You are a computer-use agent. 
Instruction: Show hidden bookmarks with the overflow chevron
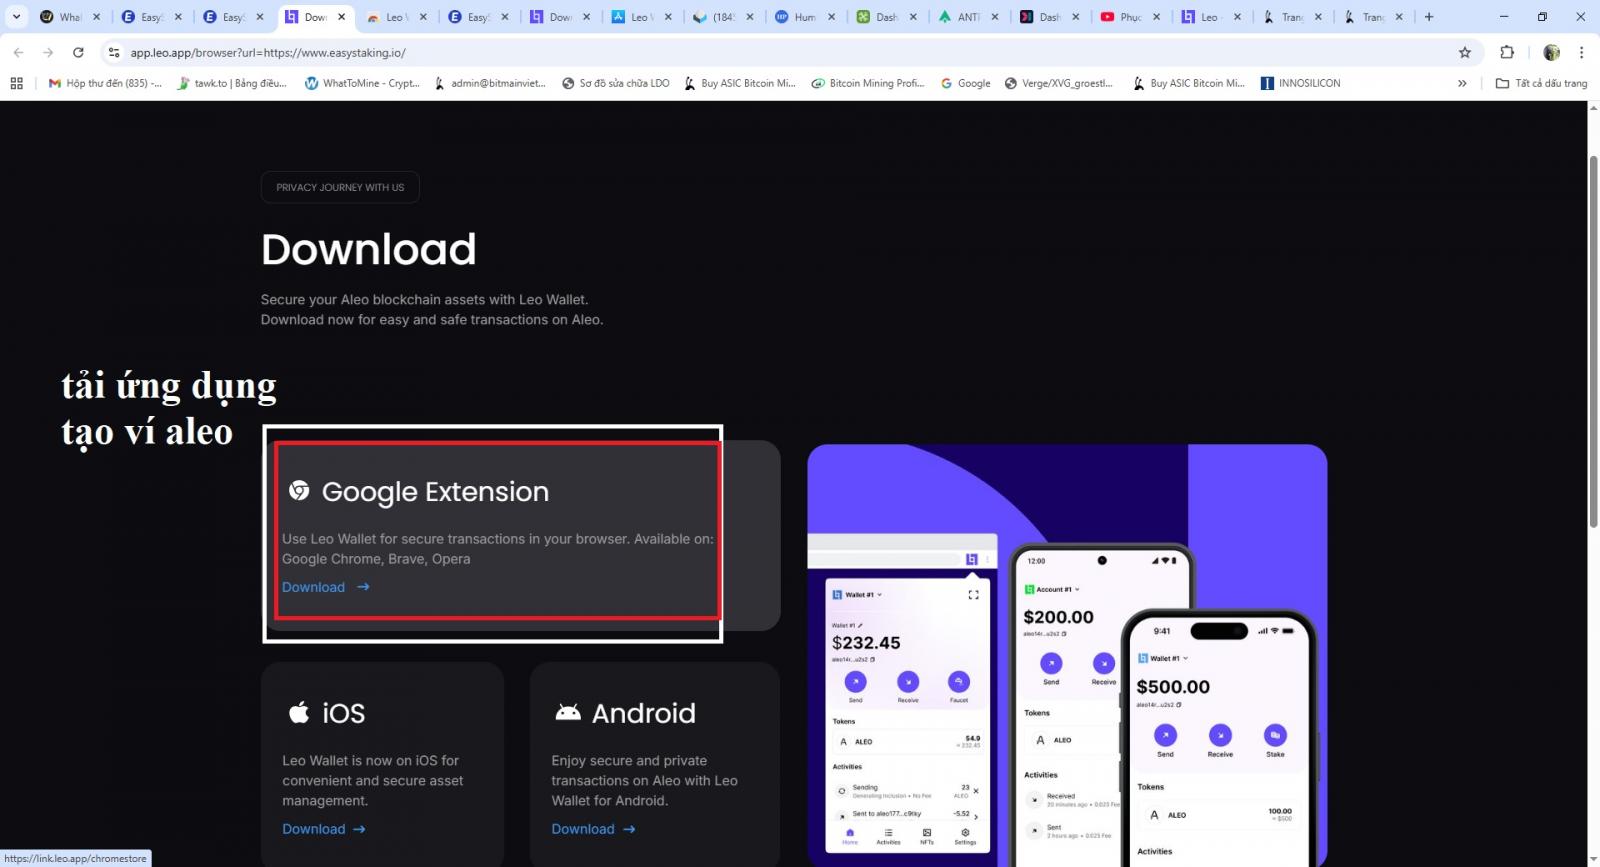click(1462, 83)
